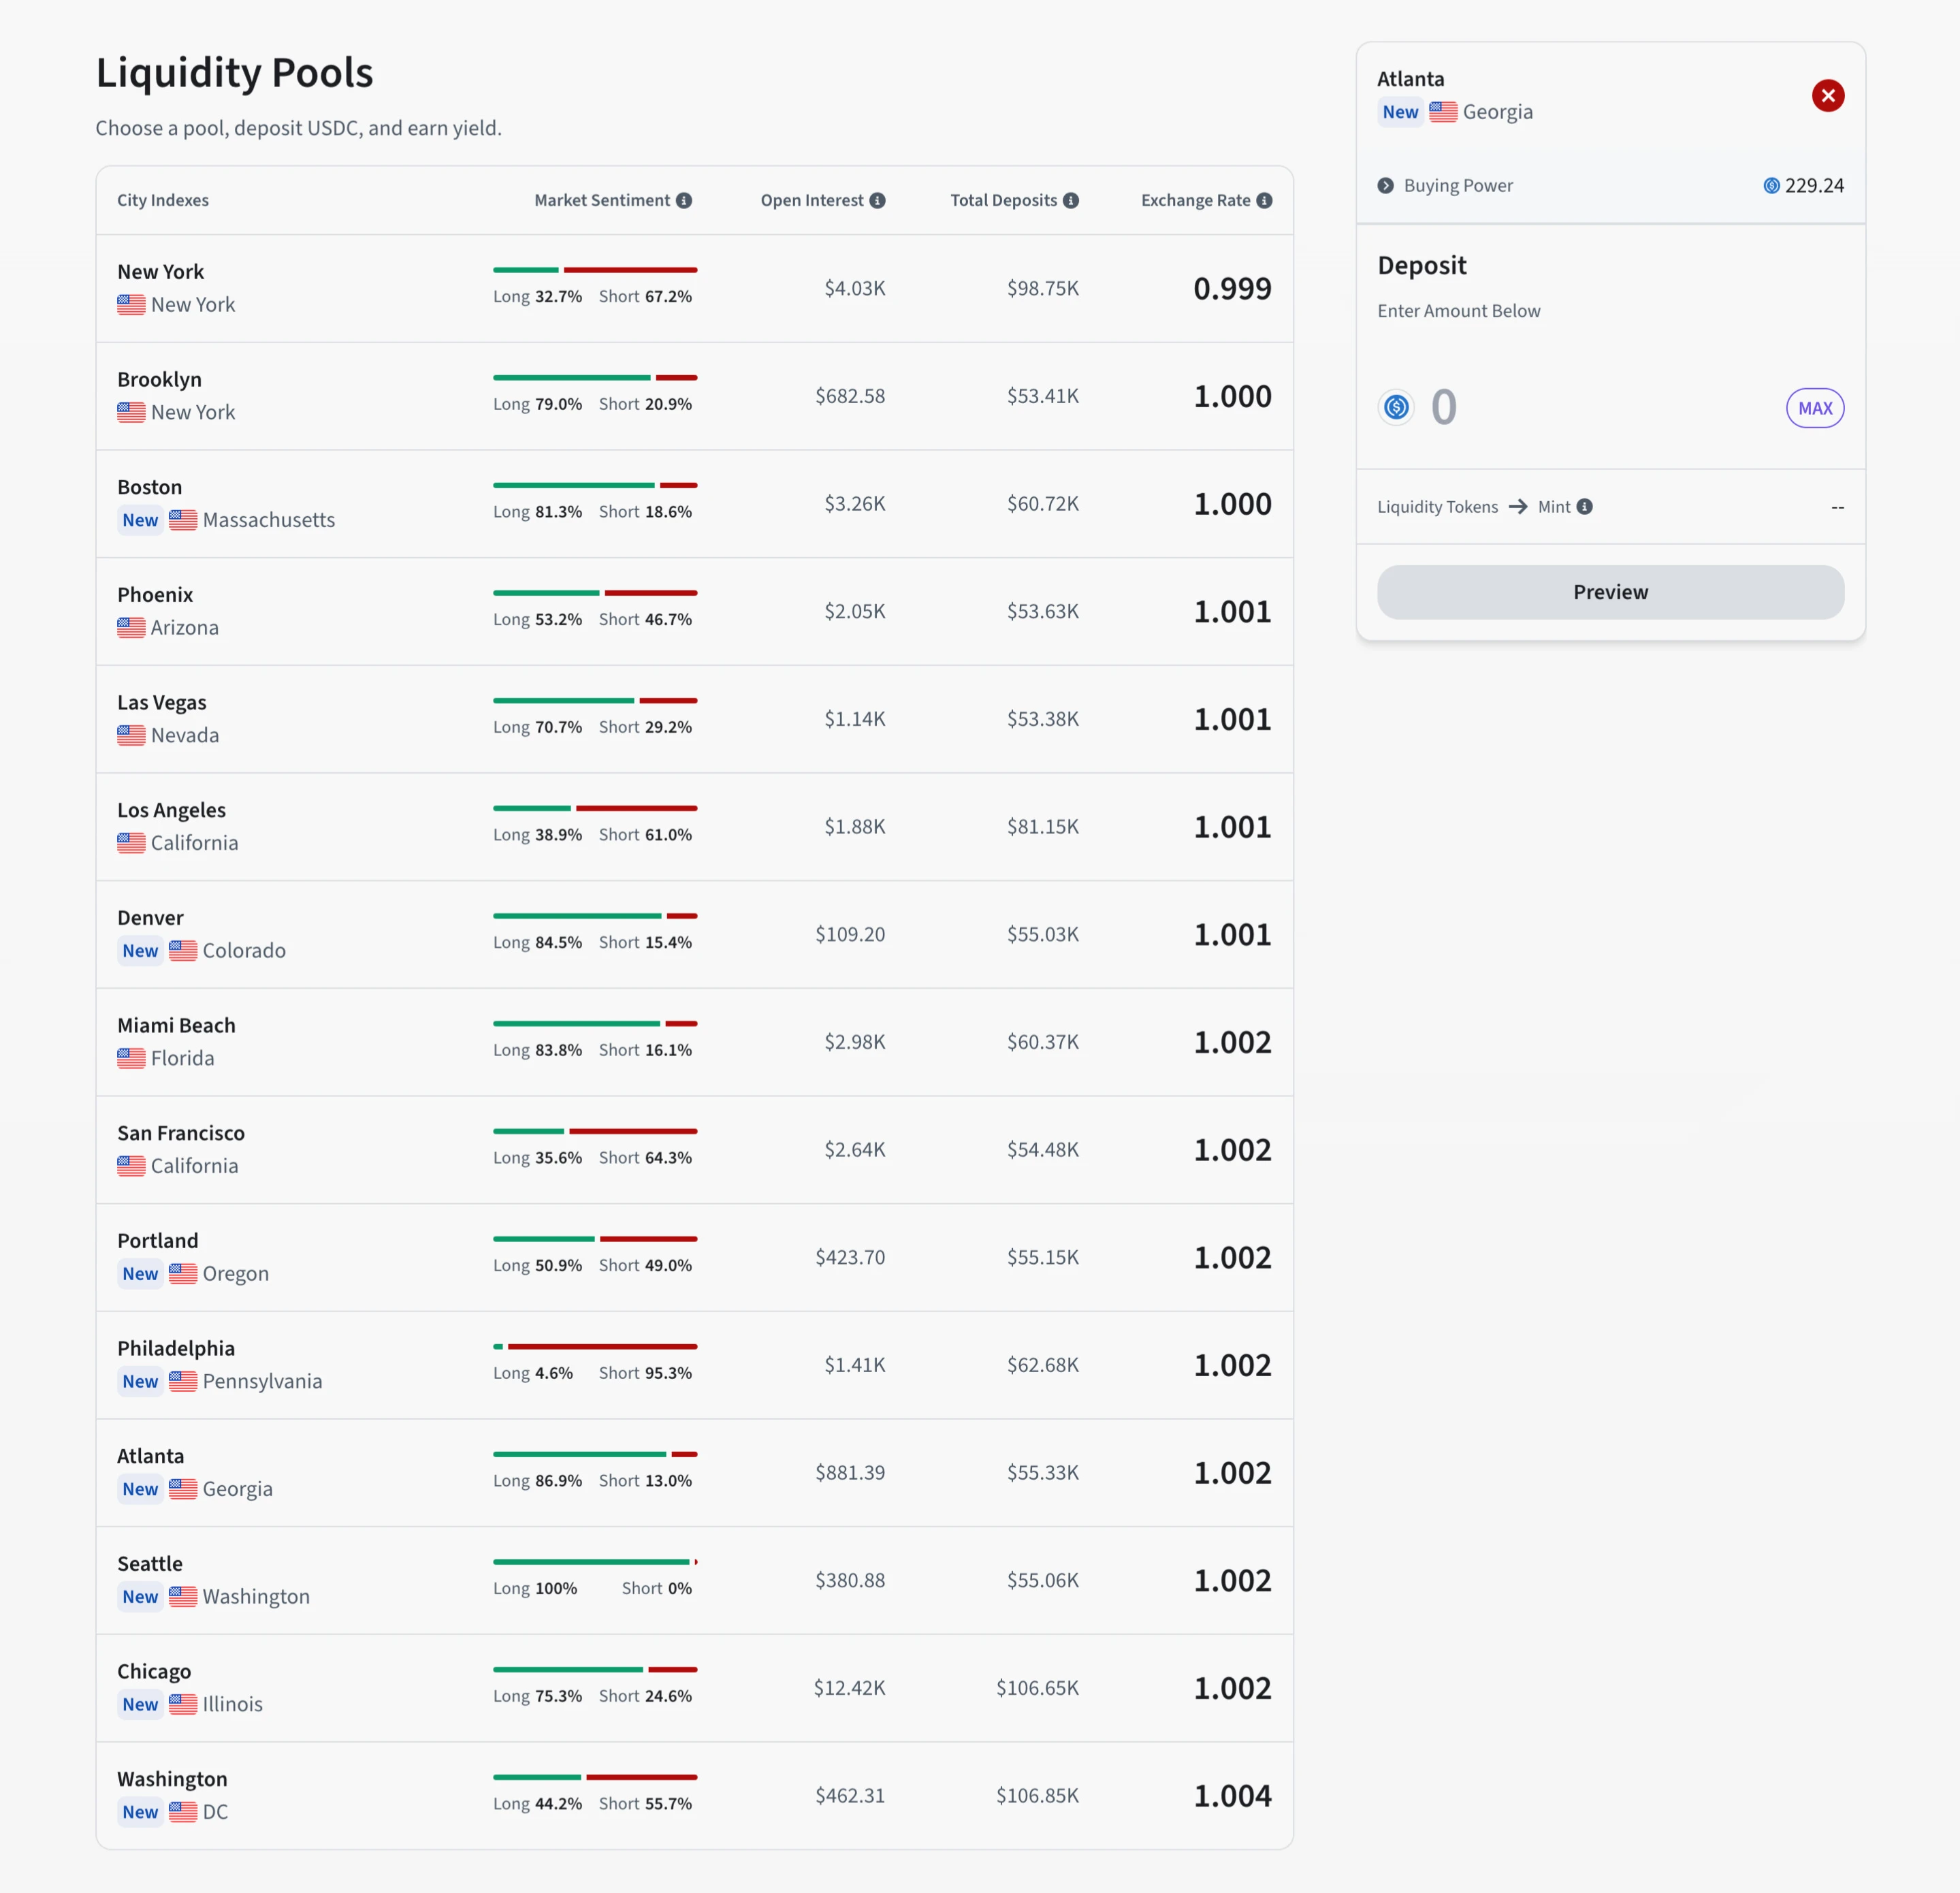Click the Open Interest info icon
The image size is (1960, 1893).
[x=877, y=201]
